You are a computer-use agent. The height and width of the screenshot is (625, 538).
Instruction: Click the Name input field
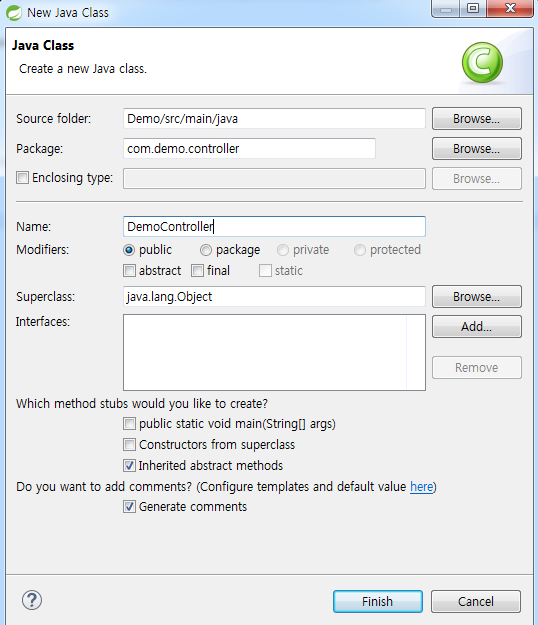click(x=274, y=226)
